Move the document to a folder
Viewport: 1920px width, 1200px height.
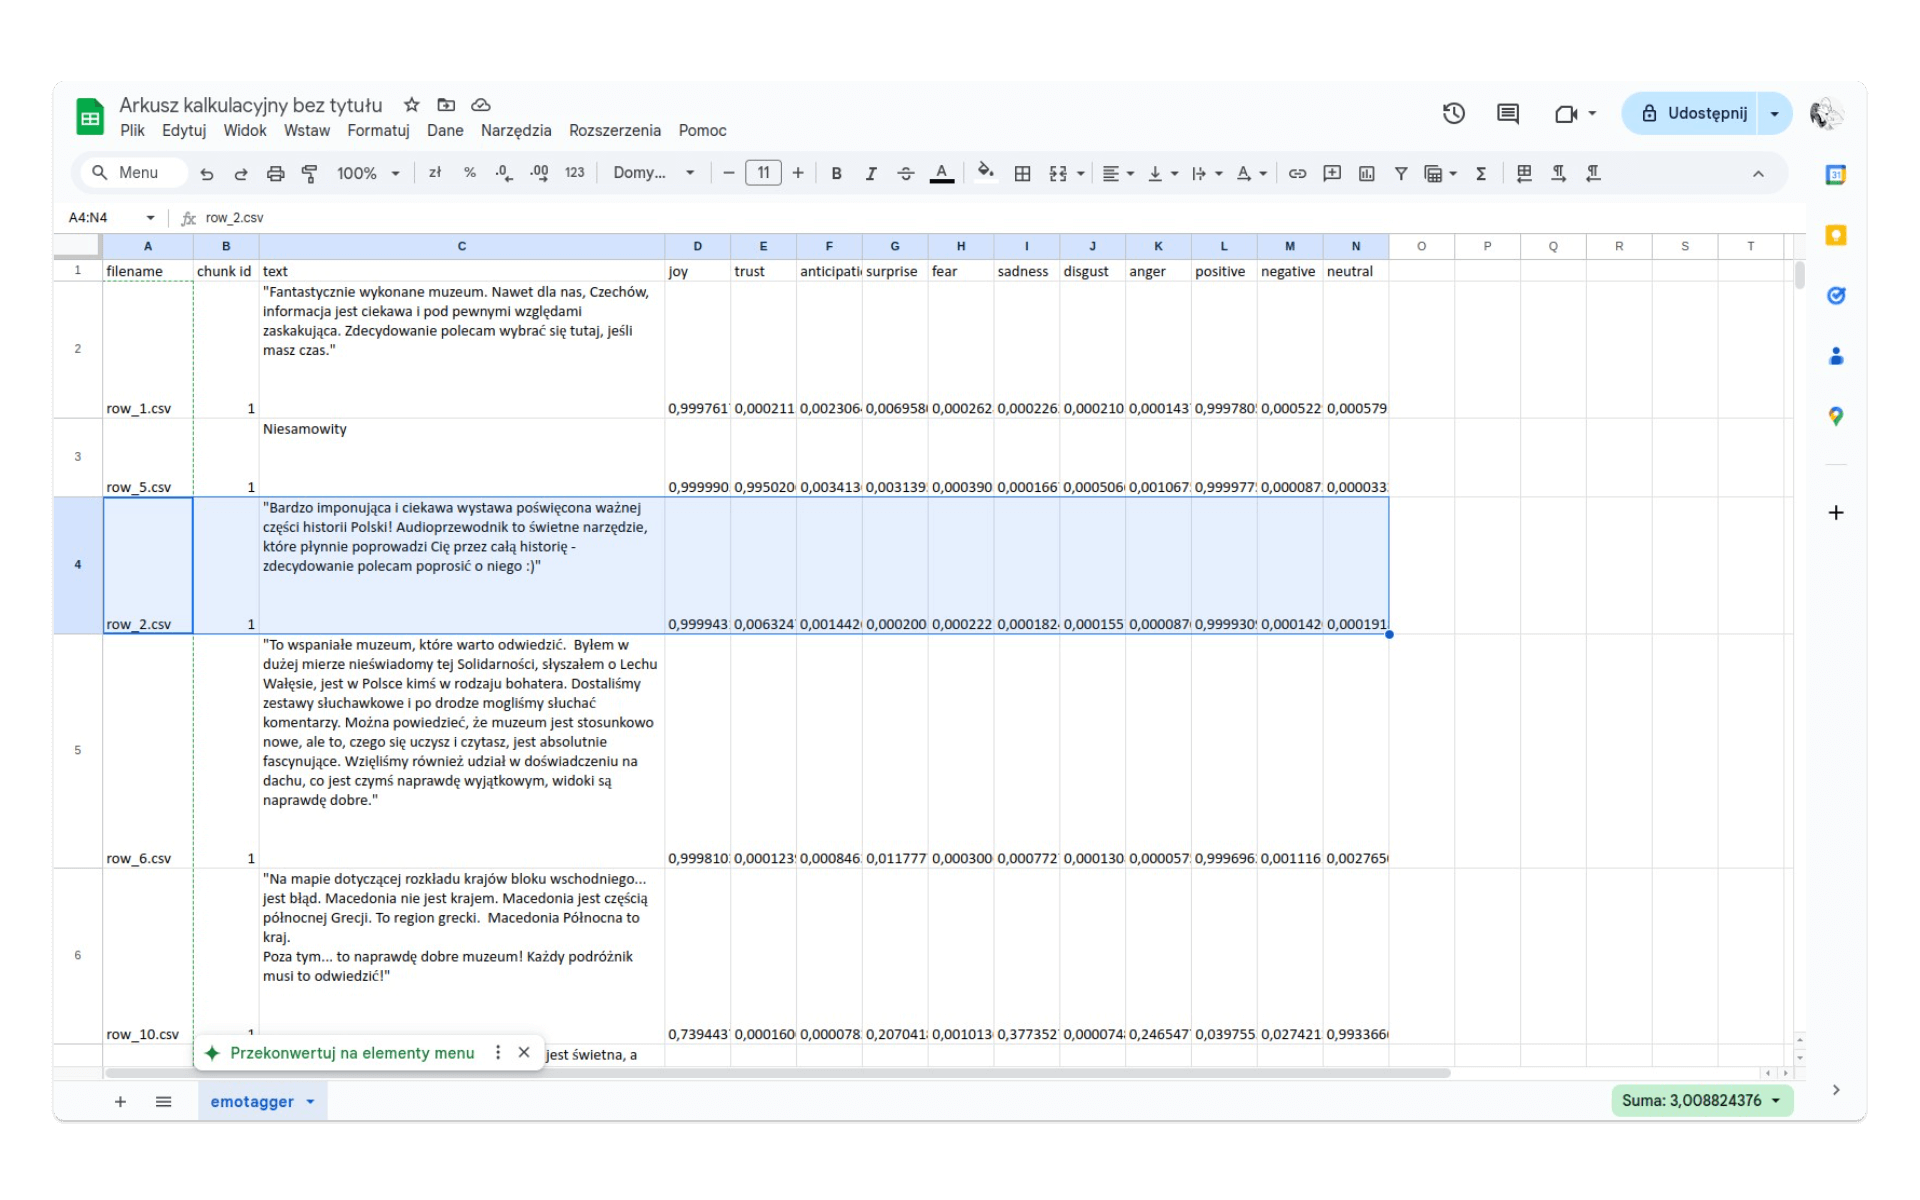[446, 105]
